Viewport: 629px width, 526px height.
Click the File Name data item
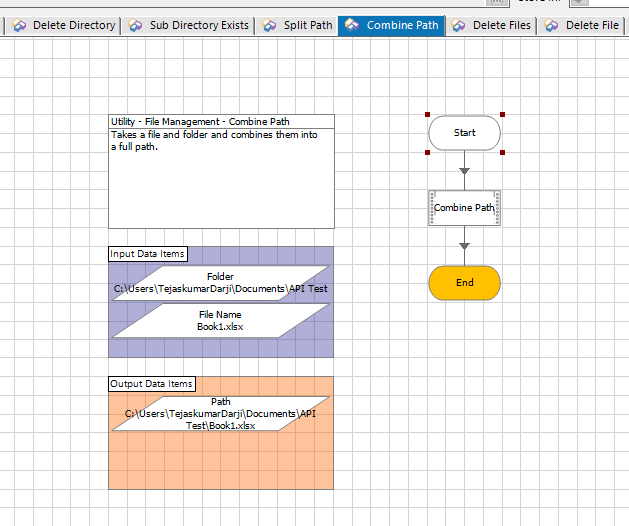point(220,320)
